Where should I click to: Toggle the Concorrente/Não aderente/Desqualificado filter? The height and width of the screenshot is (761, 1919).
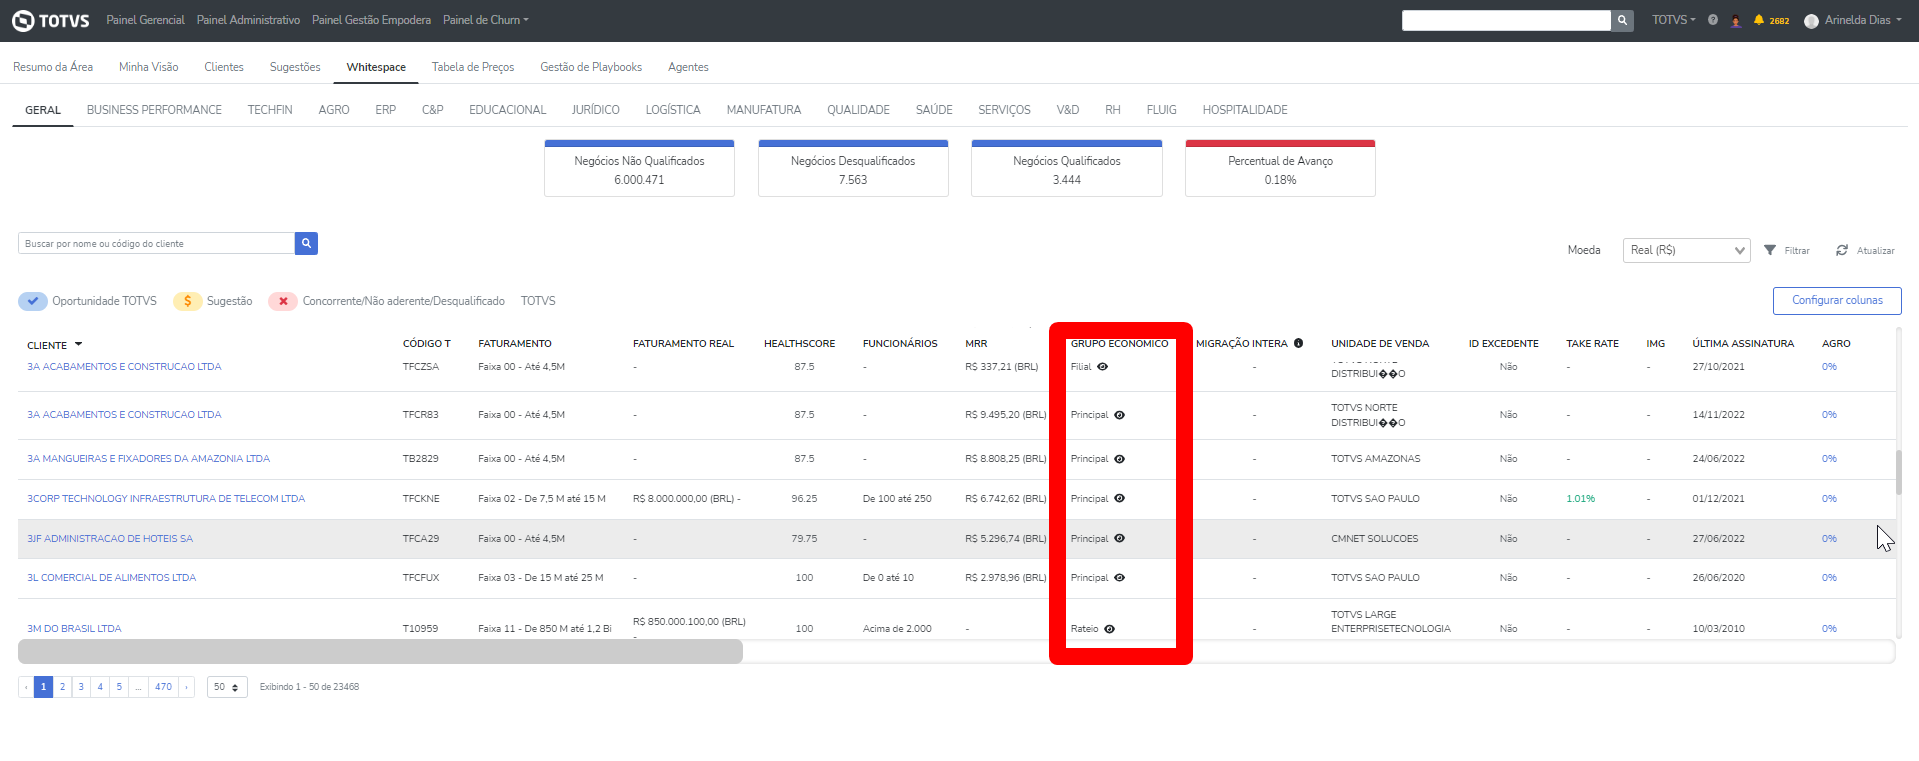point(283,301)
